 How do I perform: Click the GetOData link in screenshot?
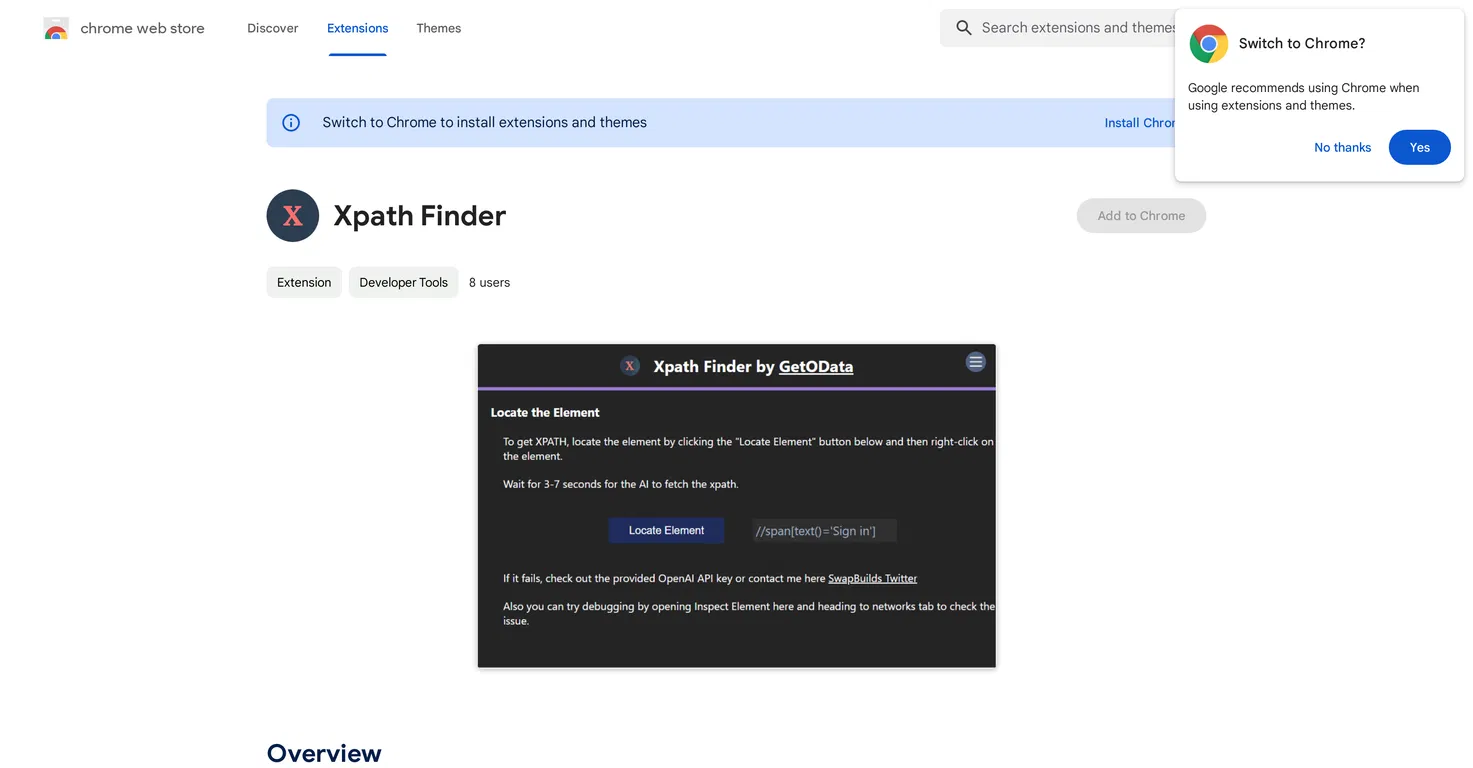816,366
